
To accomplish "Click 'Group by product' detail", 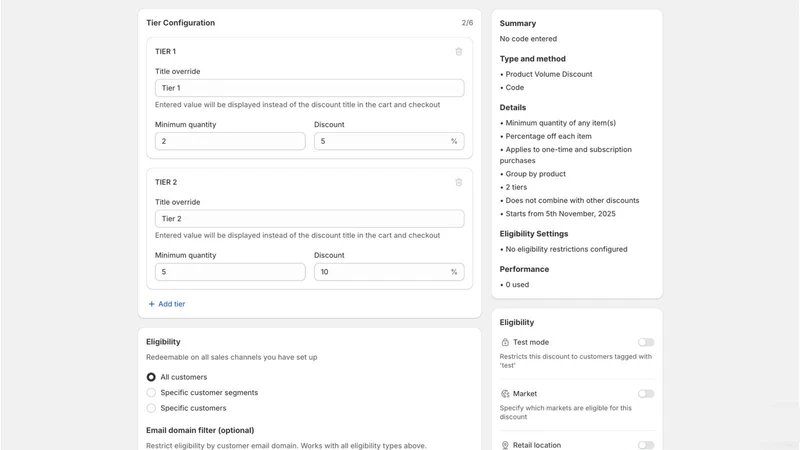I will tap(536, 174).
